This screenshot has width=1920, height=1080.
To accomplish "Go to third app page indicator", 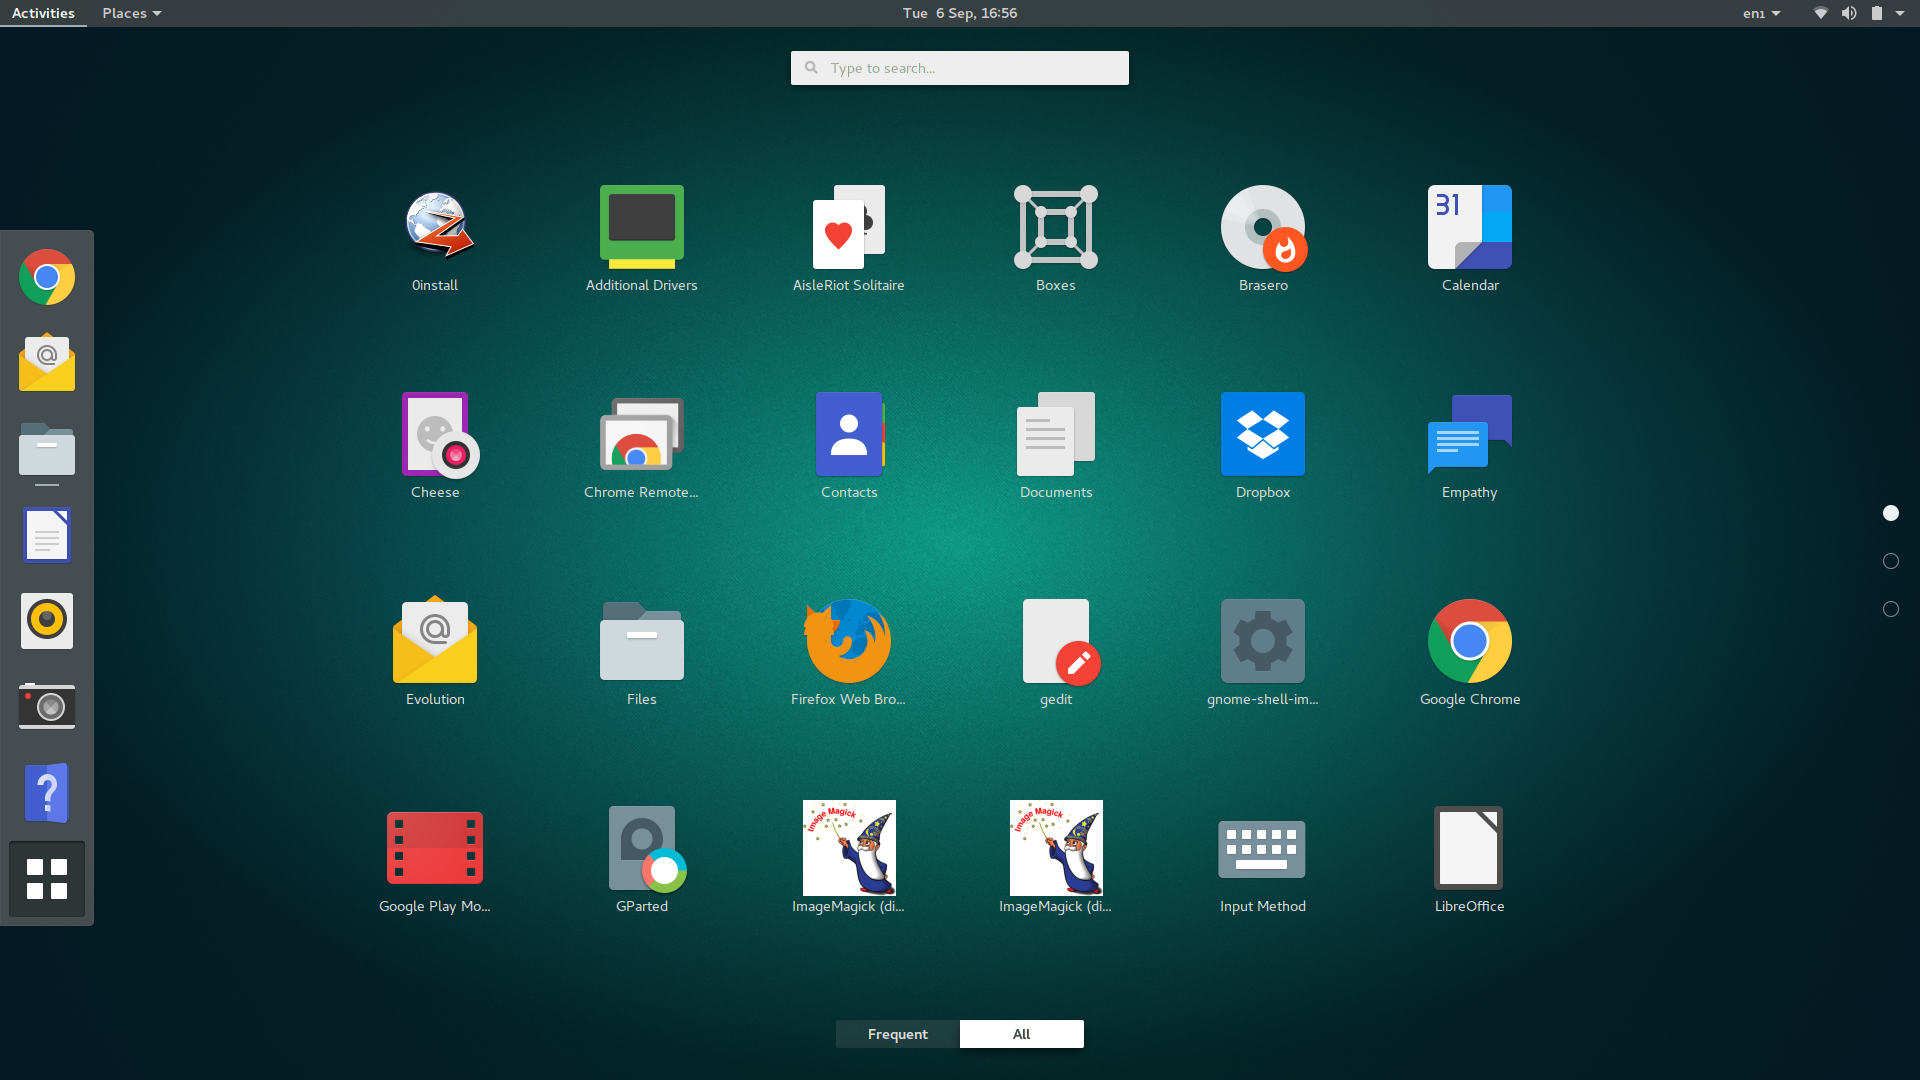I will 1891,609.
